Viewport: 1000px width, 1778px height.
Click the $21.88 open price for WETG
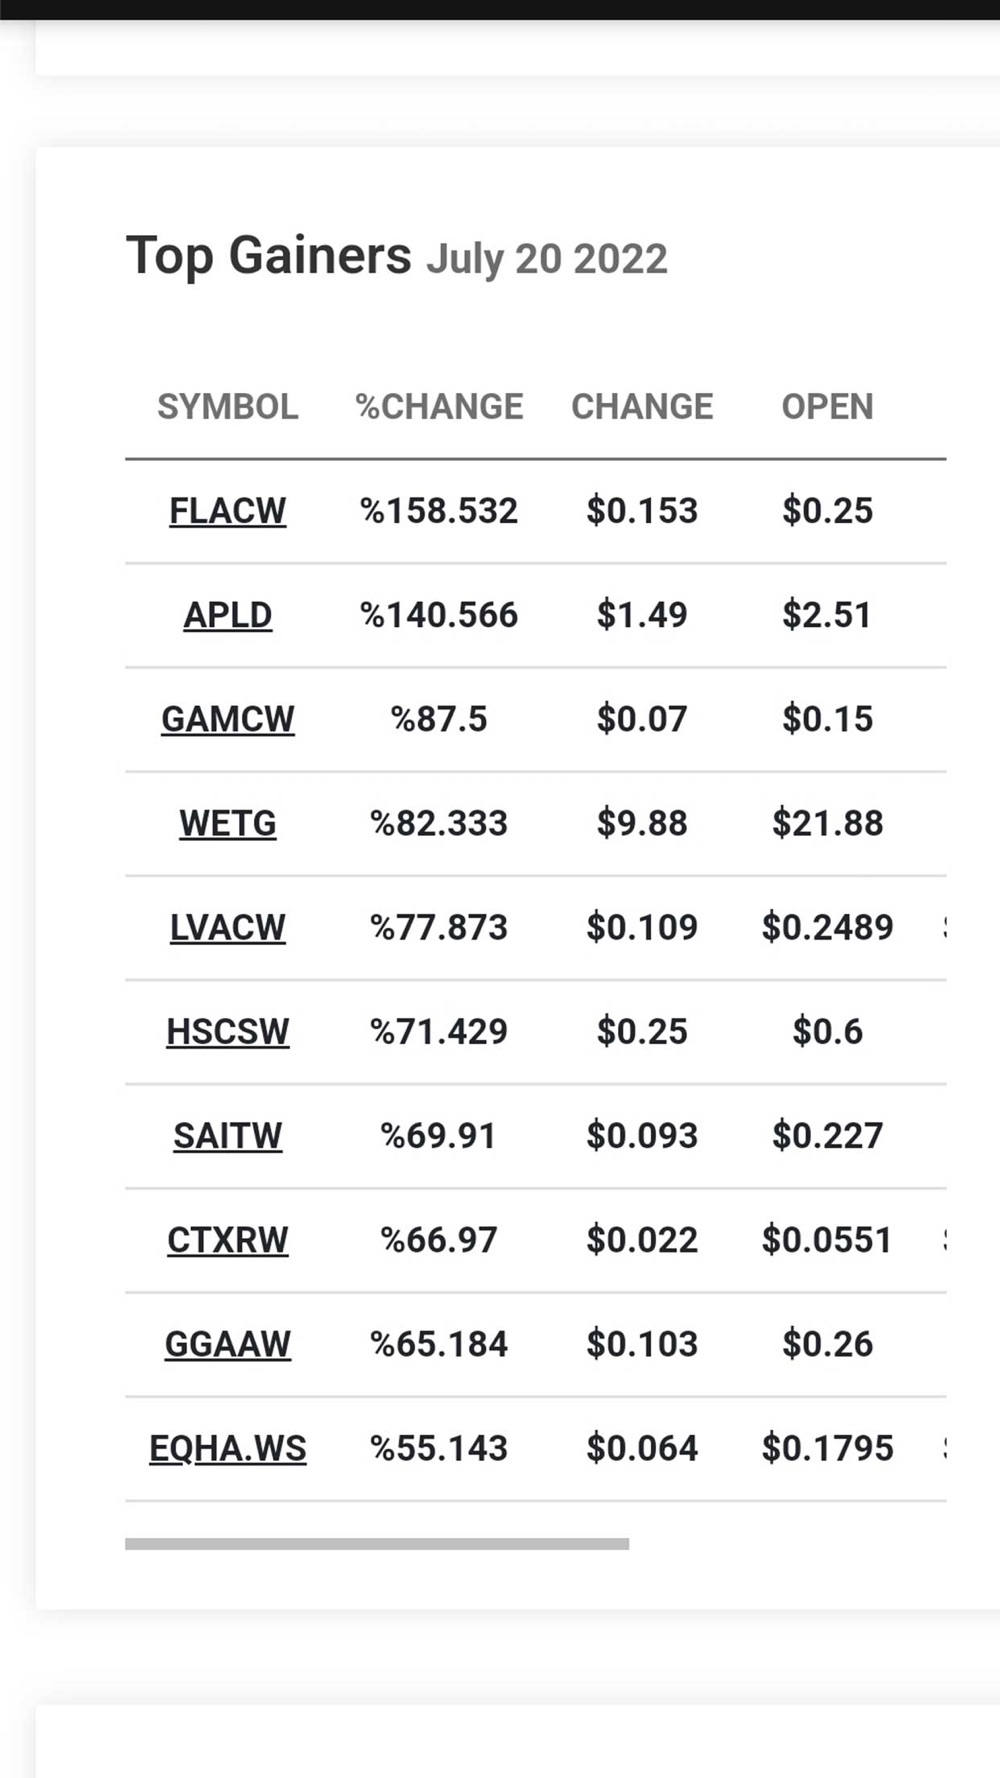pos(827,823)
